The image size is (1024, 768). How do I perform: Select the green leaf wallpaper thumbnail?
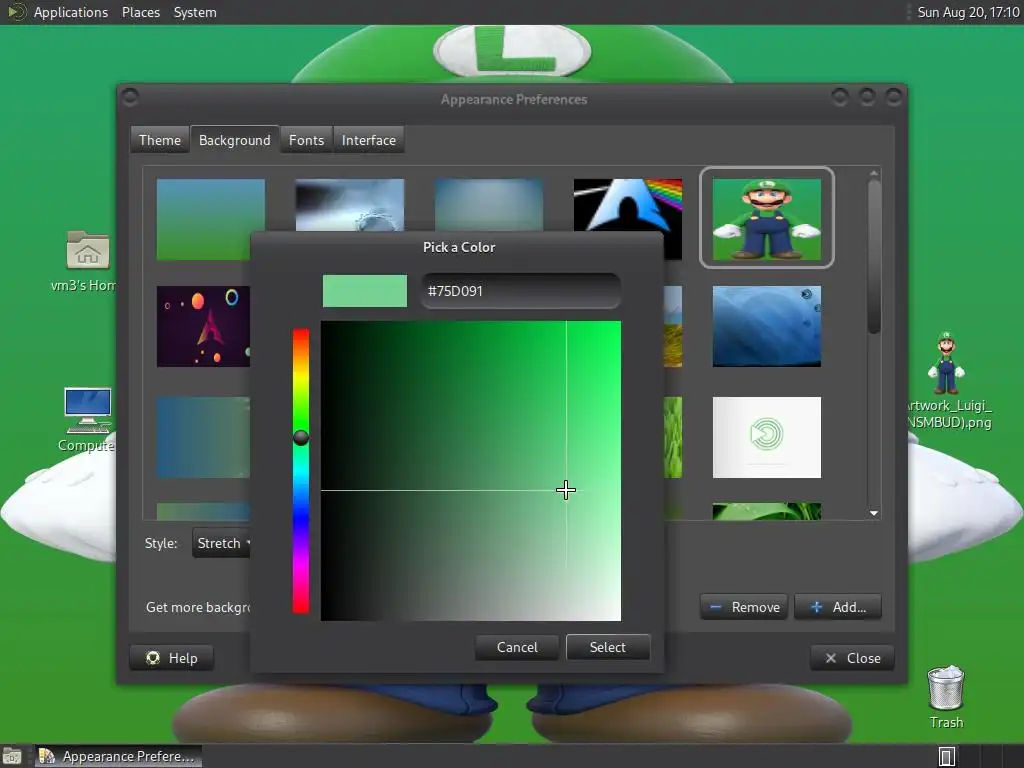click(x=767, y=511)
